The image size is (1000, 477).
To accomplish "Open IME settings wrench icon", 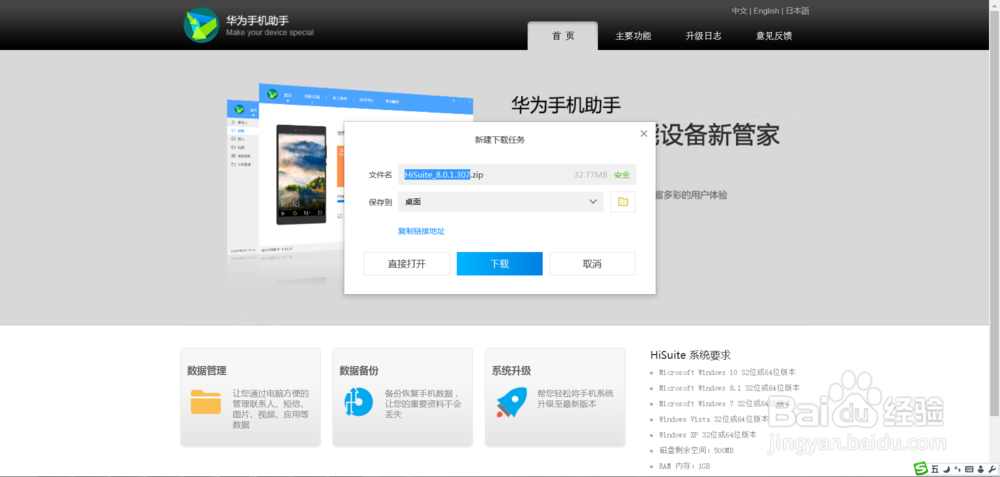I will (991, 469).
